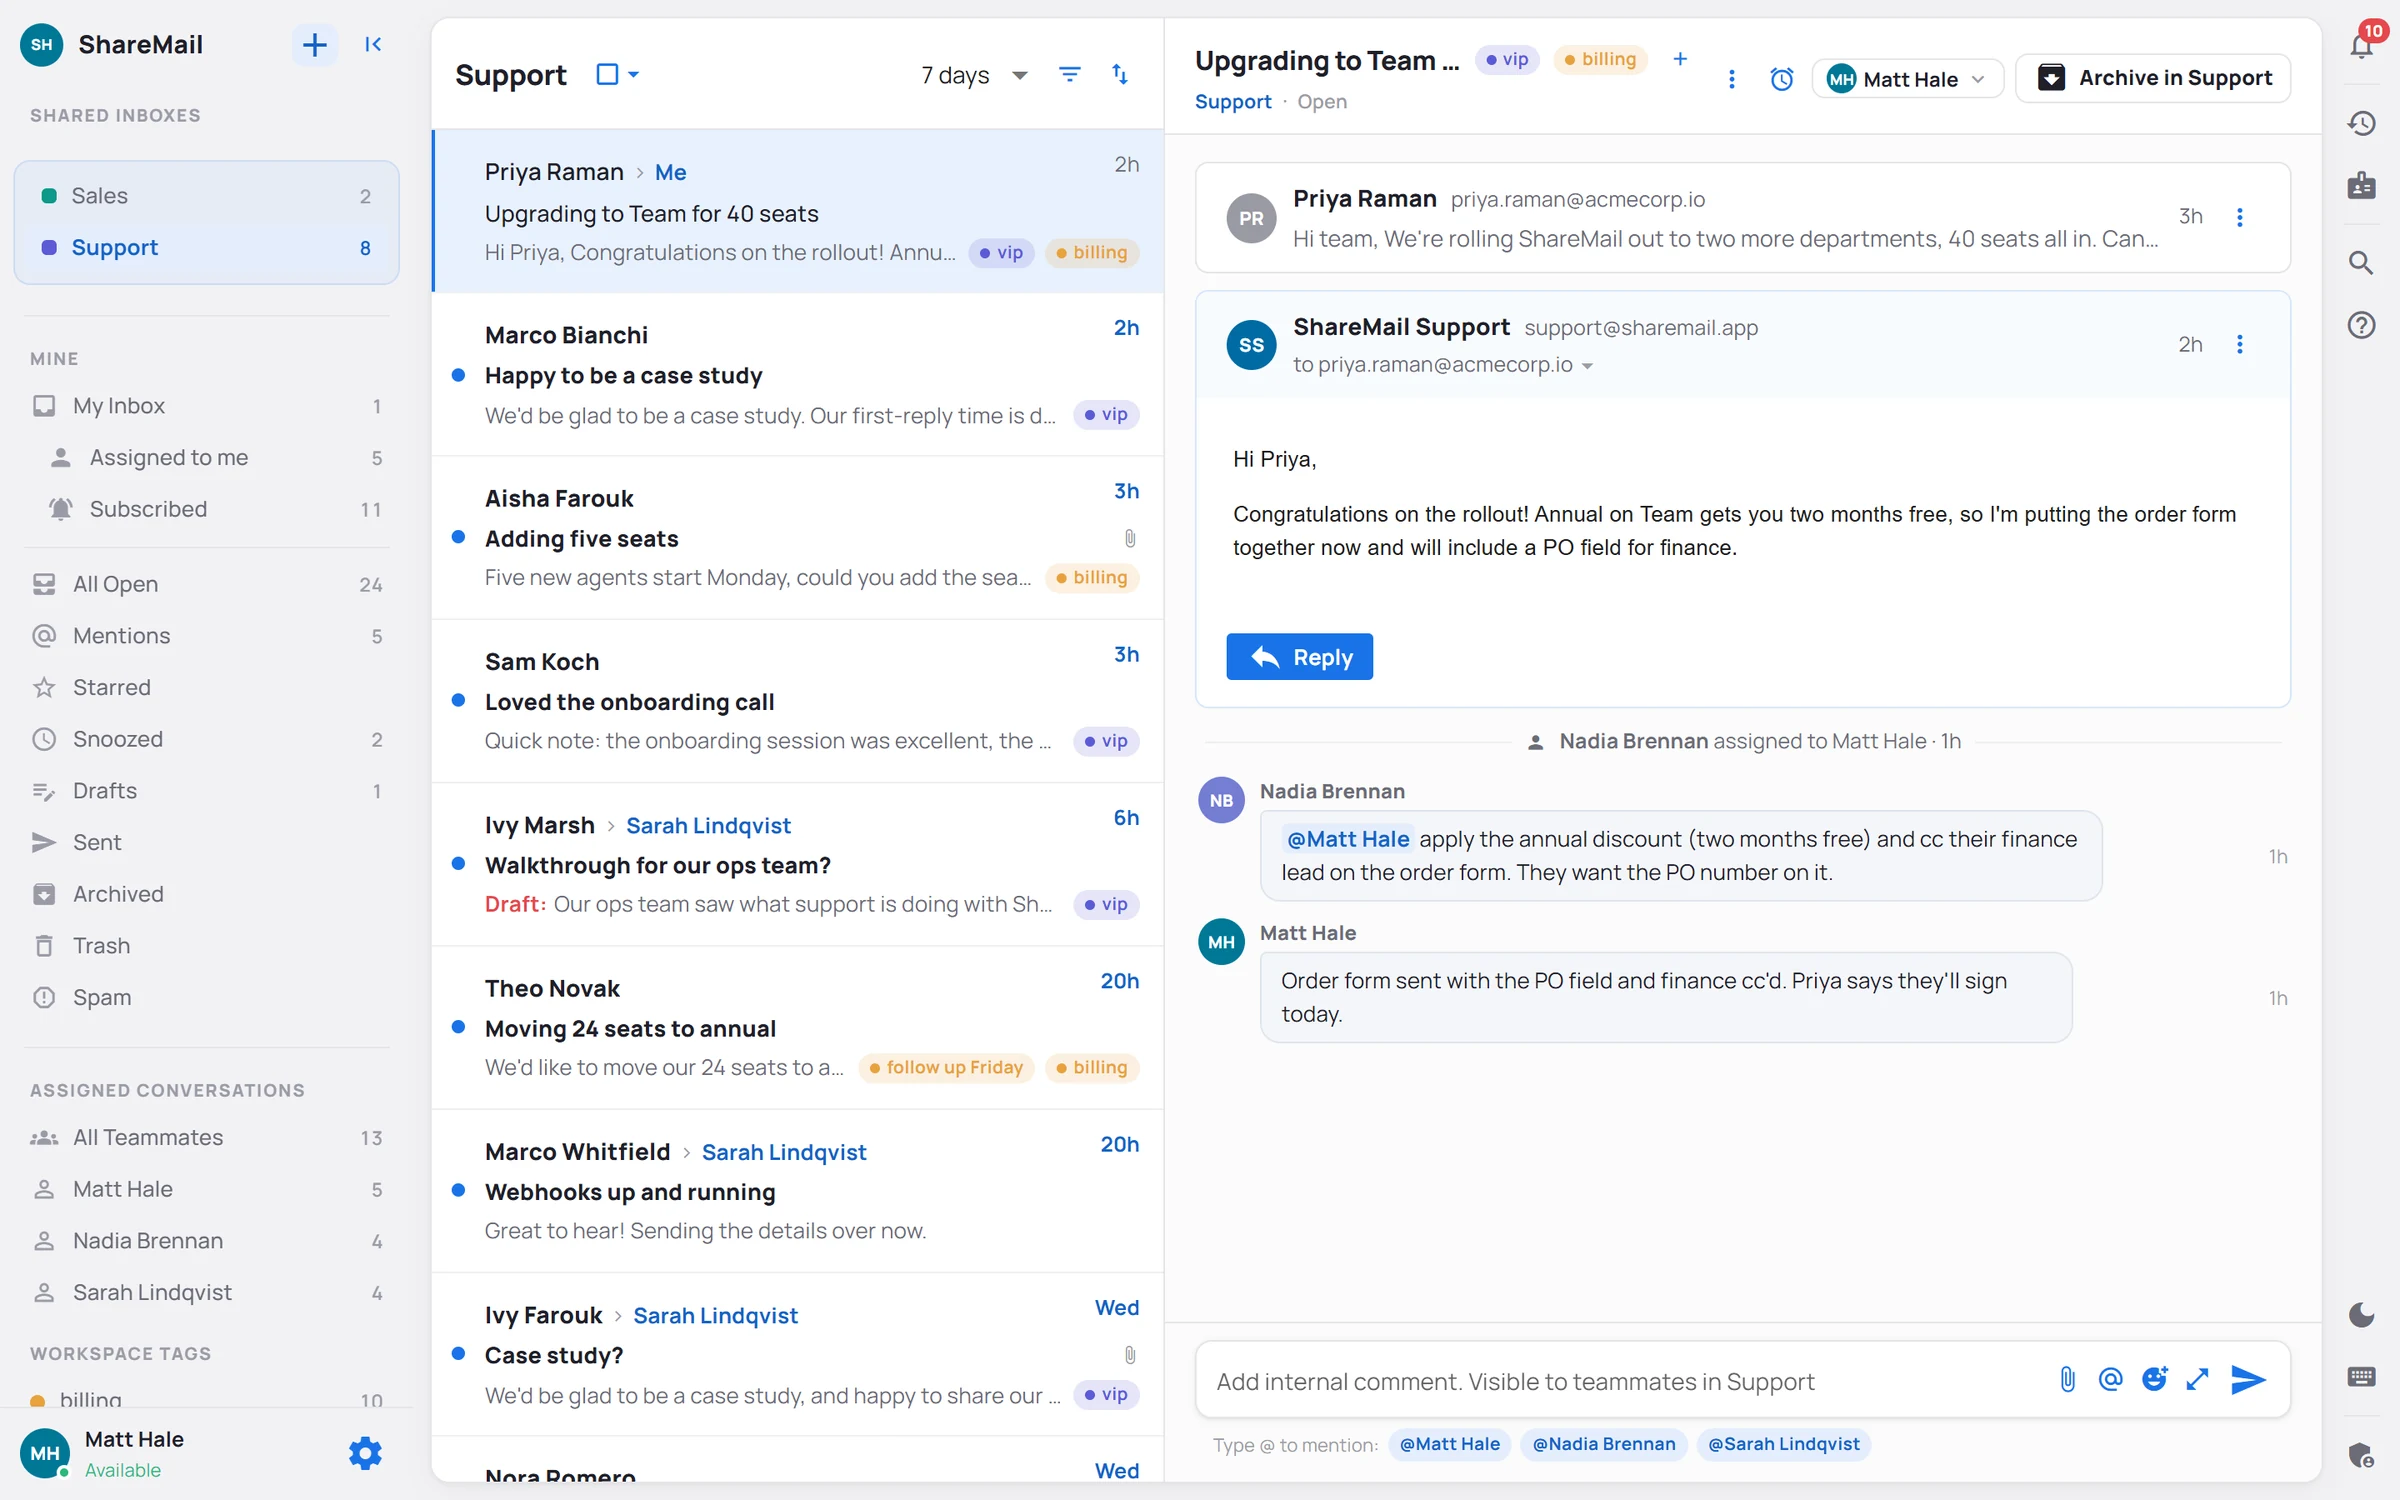Open the Matt Hale assignee dropdown
The image size is (2400, 1500).
(x=1907, y=79)
